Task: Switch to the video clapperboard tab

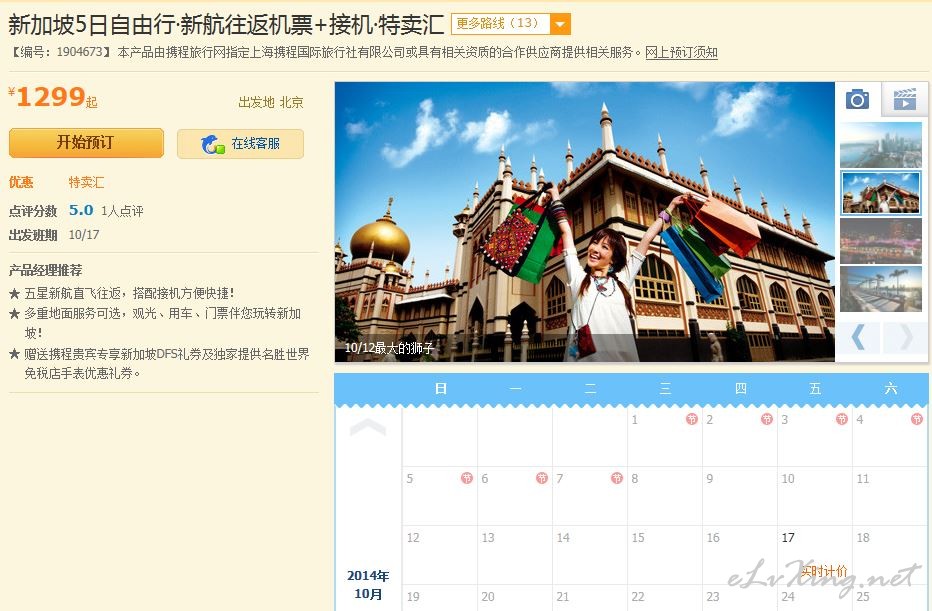Action: [x=904, y=99]
